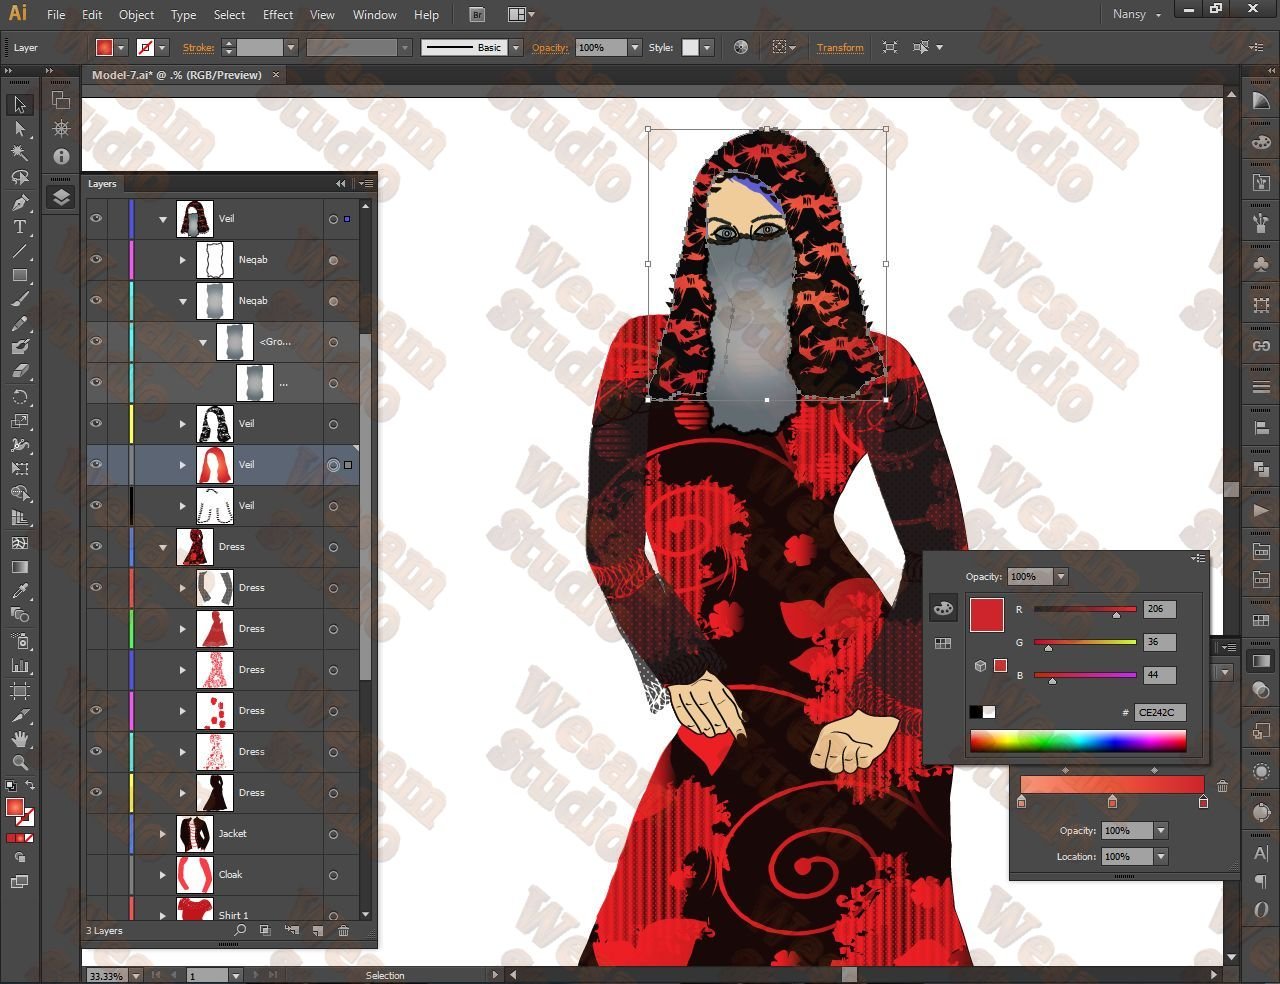Collapse the top-level Veil layer

click(163, 219)
